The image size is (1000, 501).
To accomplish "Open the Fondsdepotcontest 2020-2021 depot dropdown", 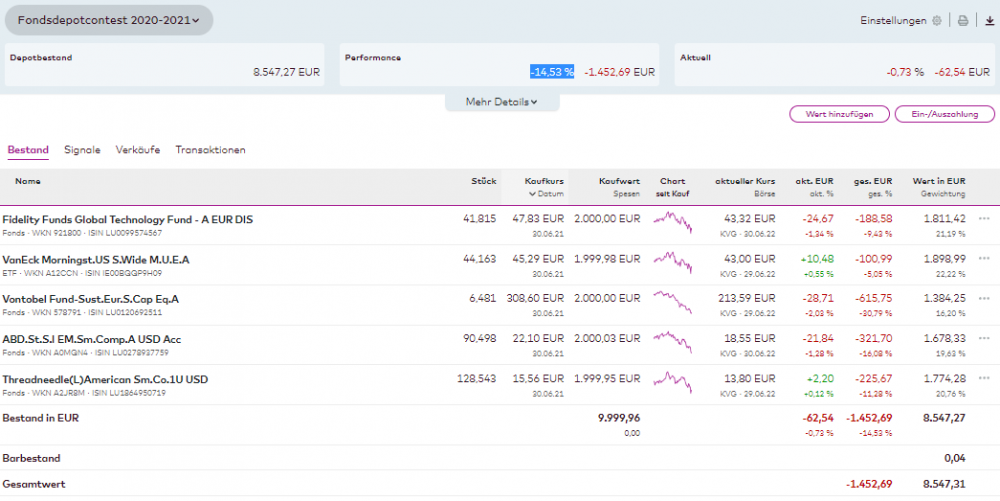I will (x=108, y=20).
